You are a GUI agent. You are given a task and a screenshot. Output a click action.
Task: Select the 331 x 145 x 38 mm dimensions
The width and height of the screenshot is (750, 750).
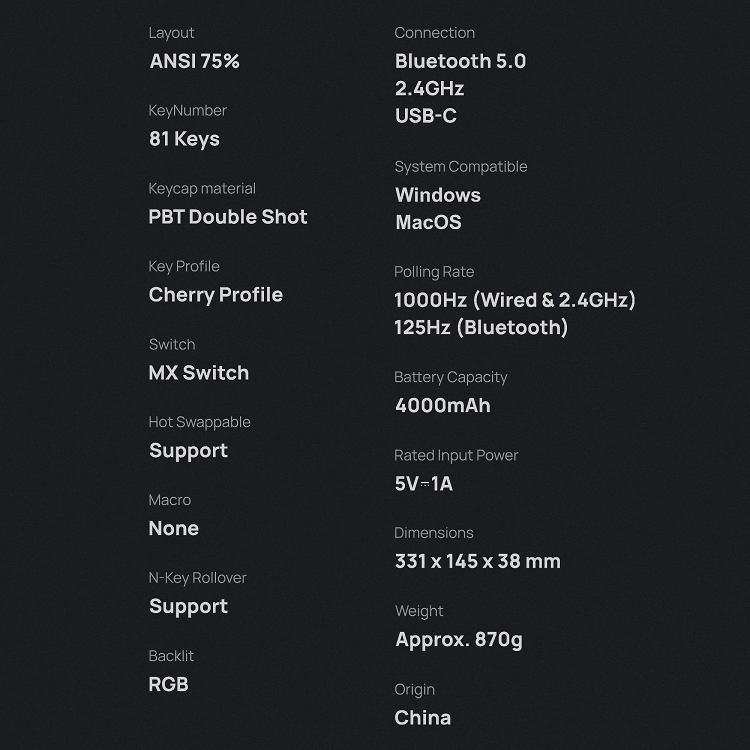tap(477, 561)
